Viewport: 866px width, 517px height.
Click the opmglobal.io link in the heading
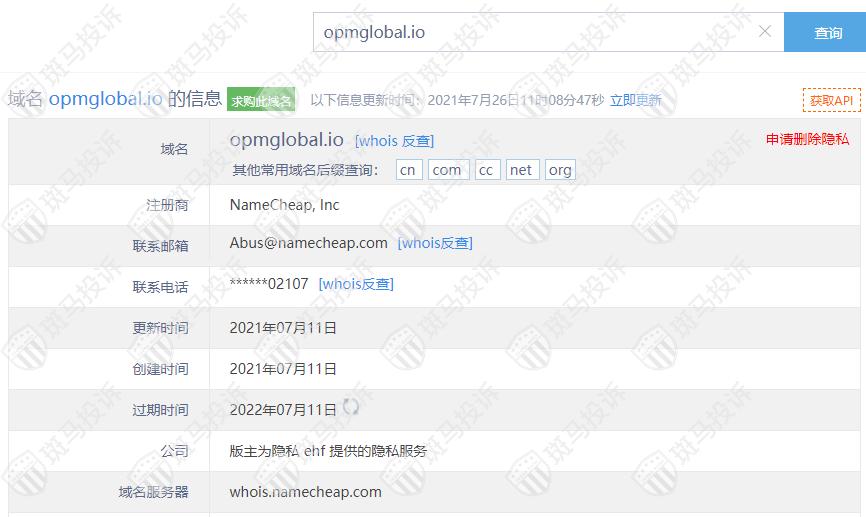point(105,99)
